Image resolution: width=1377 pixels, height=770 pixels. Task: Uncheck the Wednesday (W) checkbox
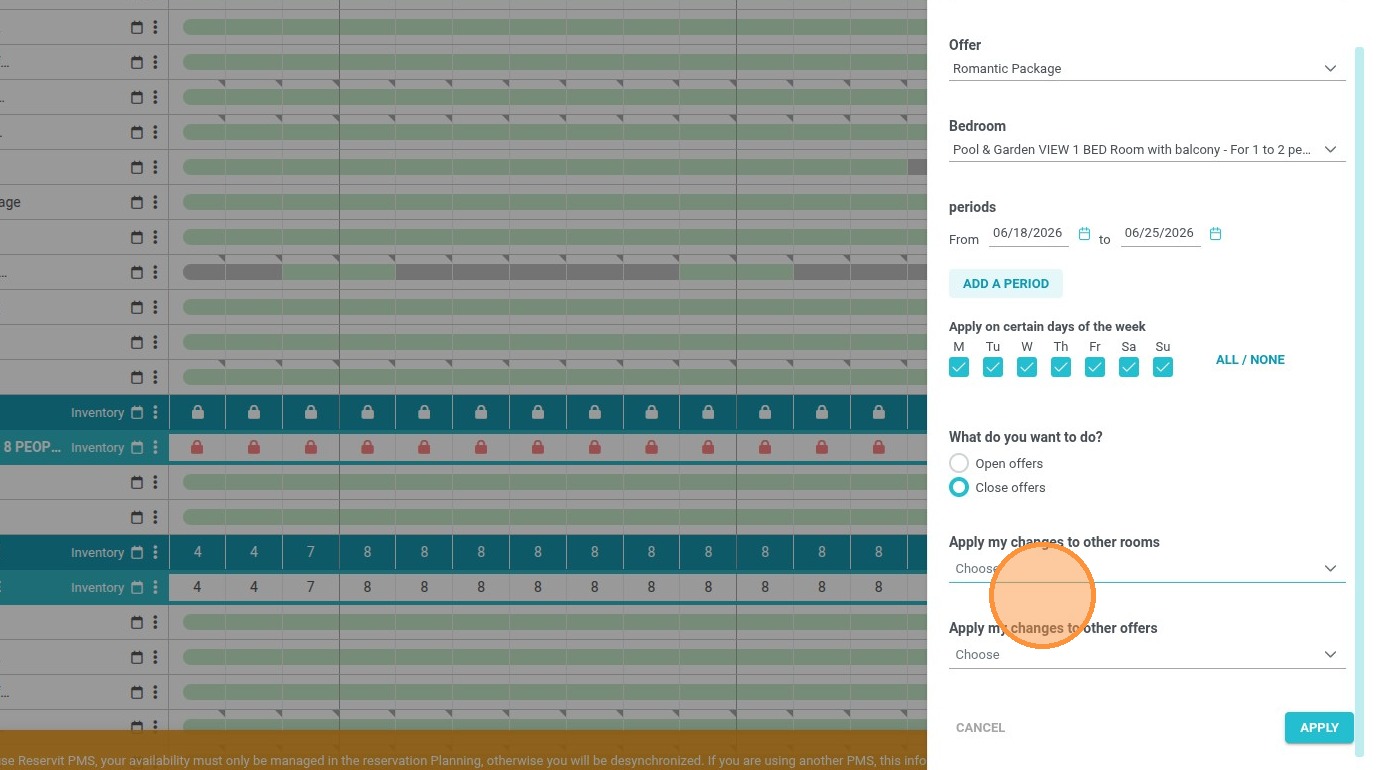1027,367
